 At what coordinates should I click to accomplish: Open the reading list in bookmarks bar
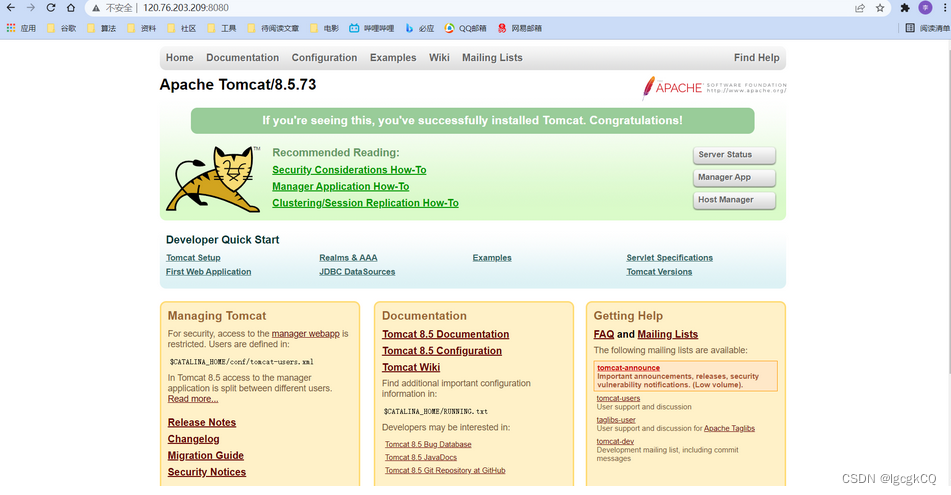pos(927,28)
